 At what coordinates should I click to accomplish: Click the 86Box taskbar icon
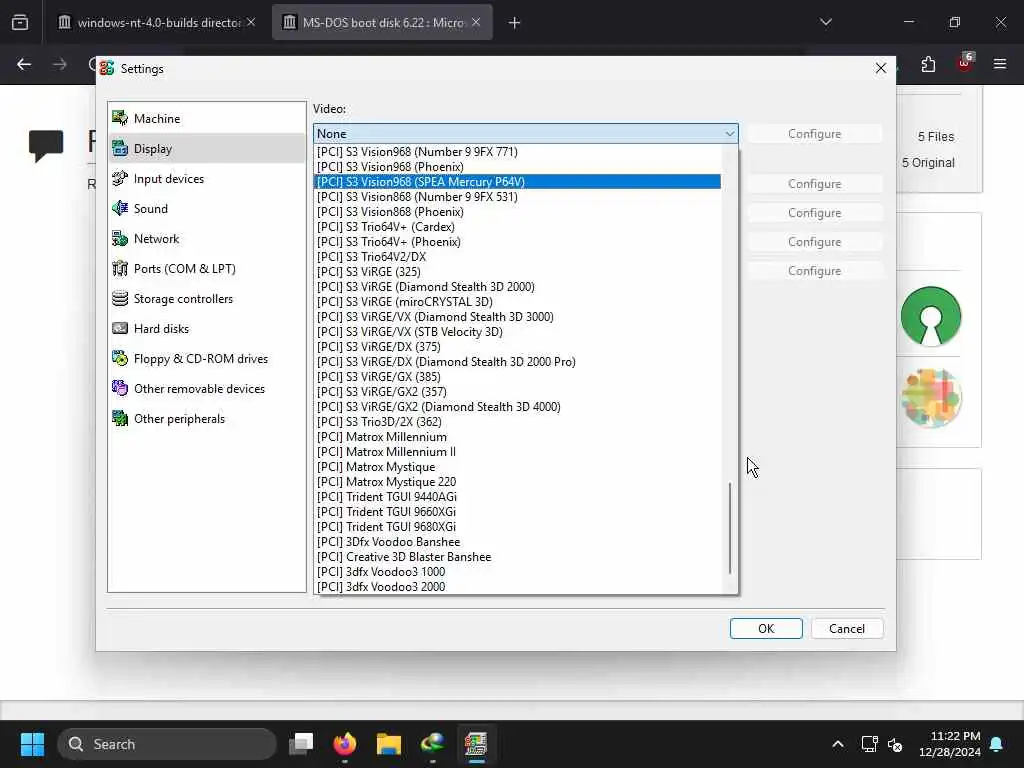476,744
